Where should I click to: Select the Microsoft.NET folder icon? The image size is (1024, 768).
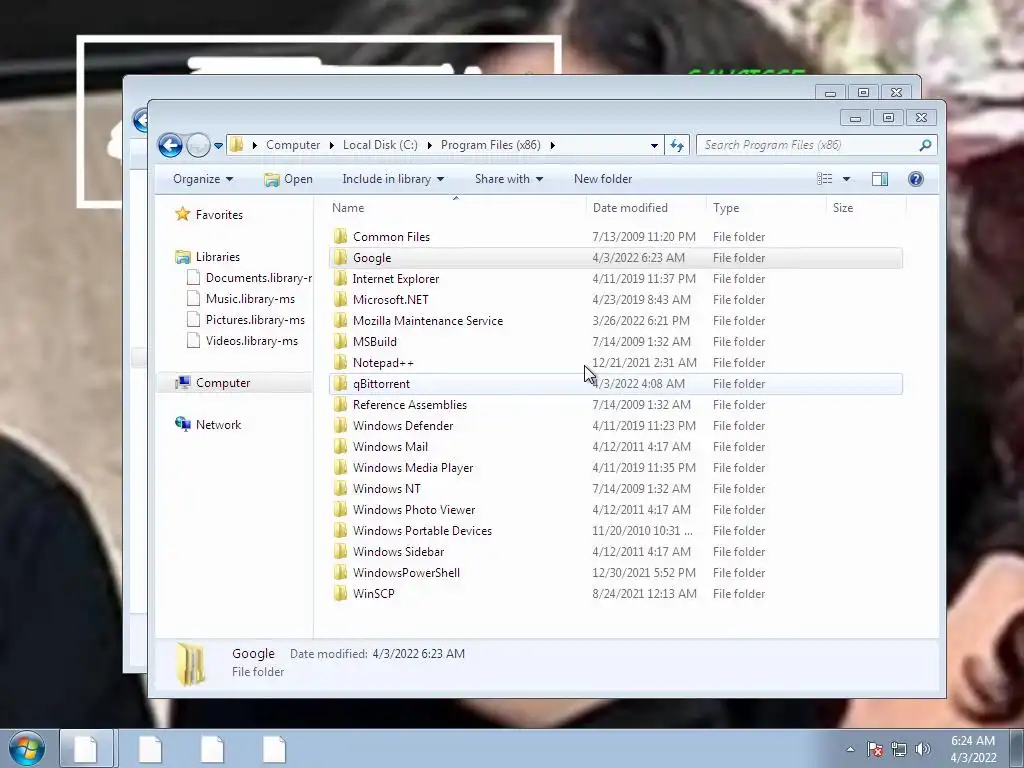tap(340, 300)
